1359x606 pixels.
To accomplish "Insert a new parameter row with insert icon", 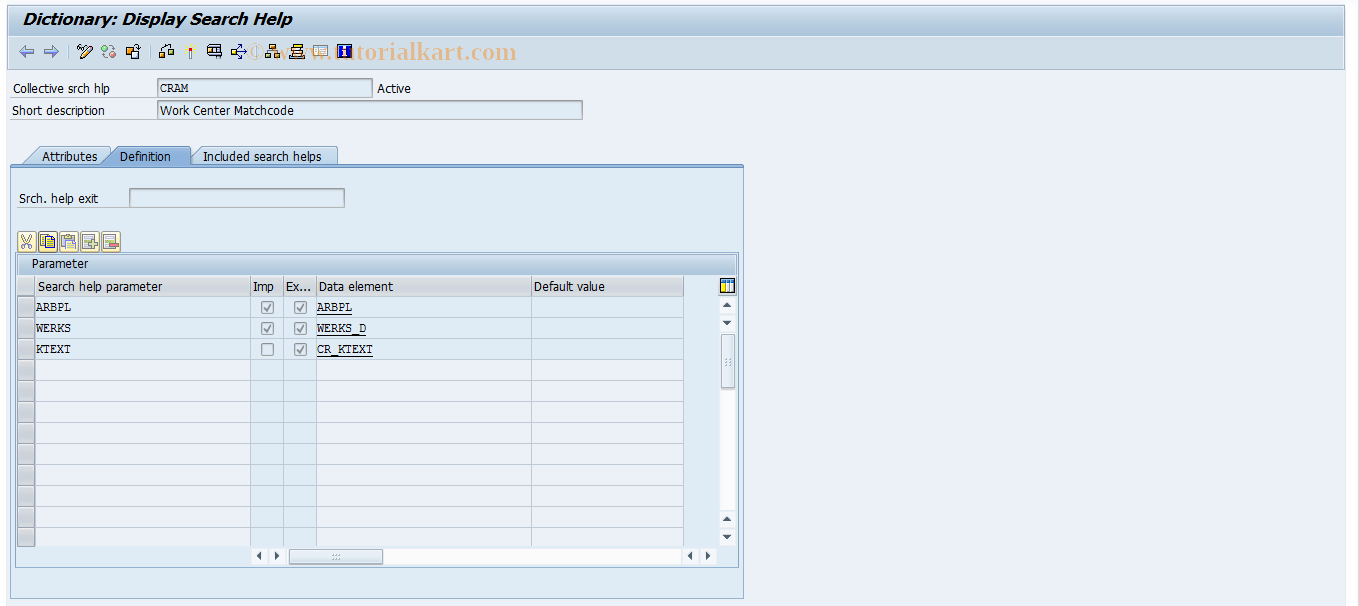I will click(89, 241).
